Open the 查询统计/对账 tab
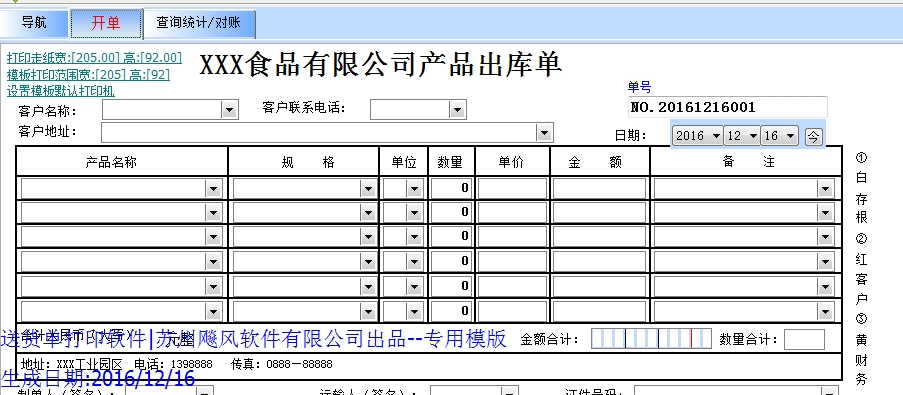Image resolution: width=903 pixels, height=395 pixels. point(199,23)
